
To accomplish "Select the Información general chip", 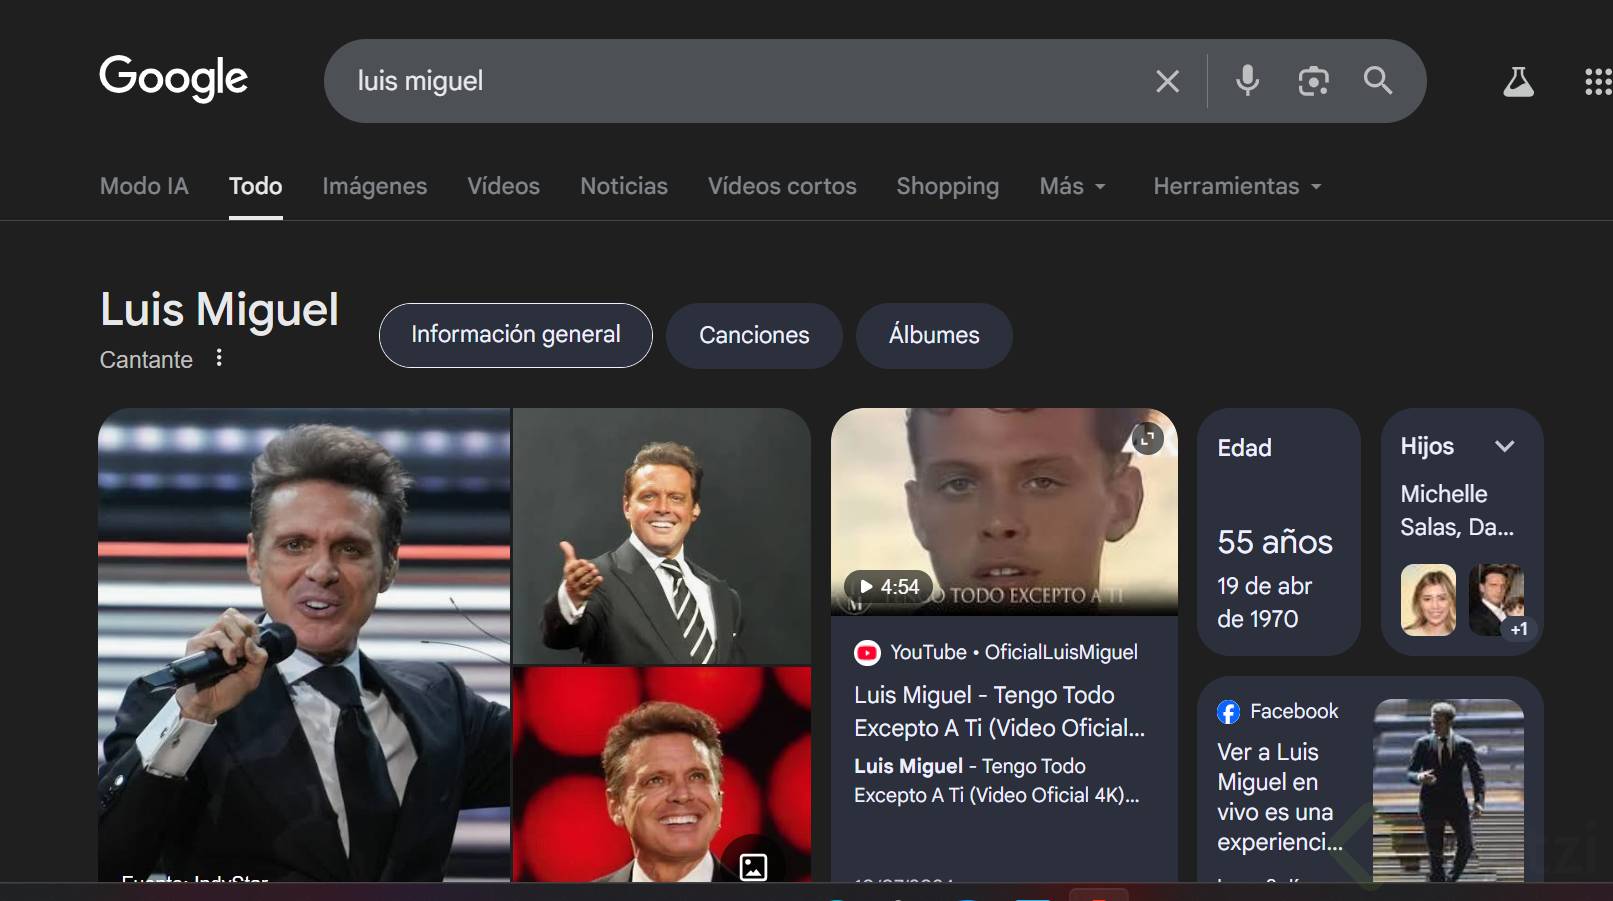I will [516, 335].
